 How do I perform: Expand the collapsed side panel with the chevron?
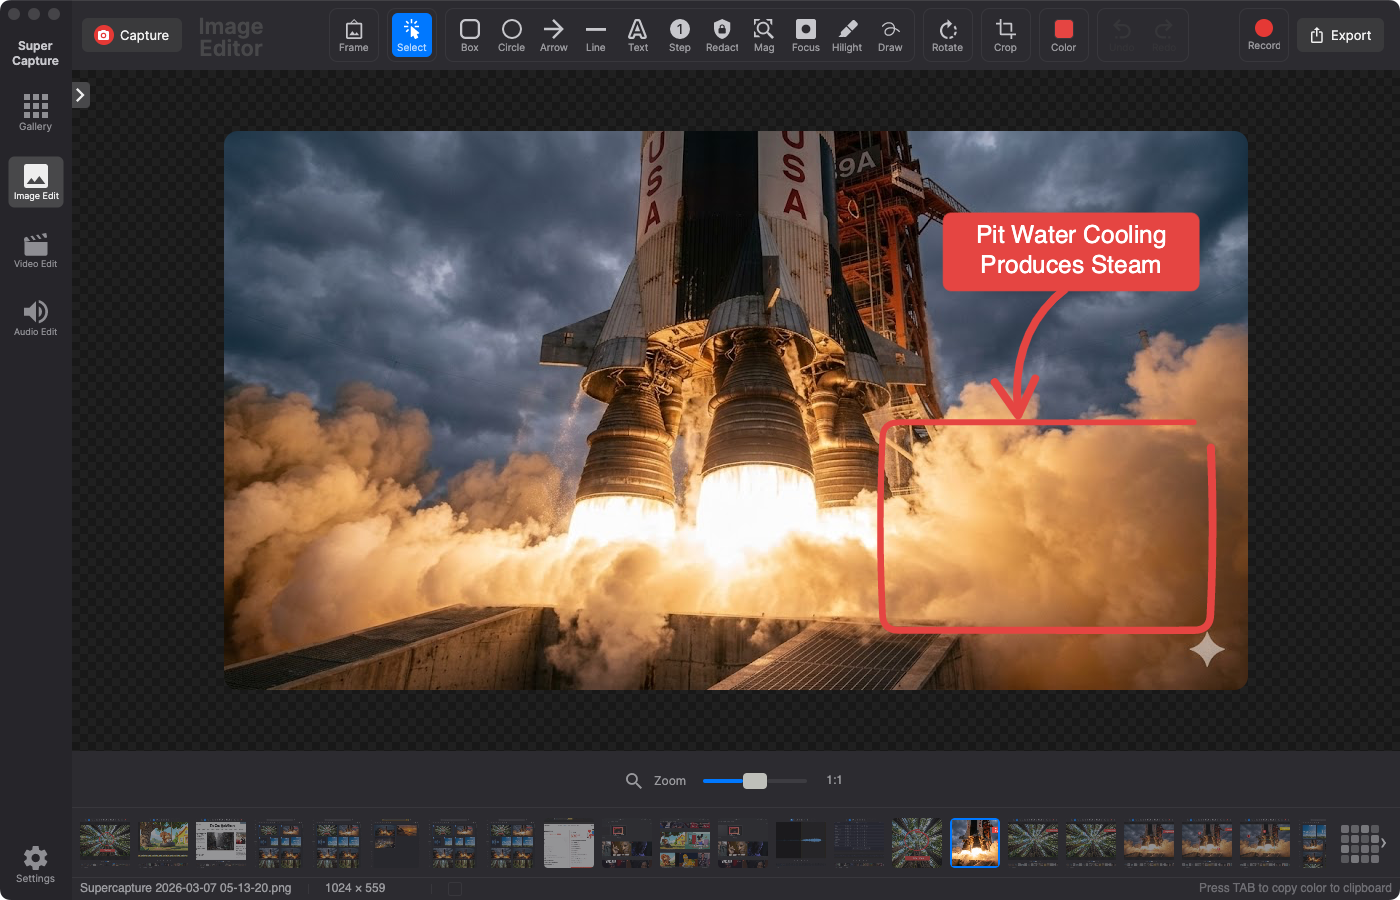click(x=80, y=94)
